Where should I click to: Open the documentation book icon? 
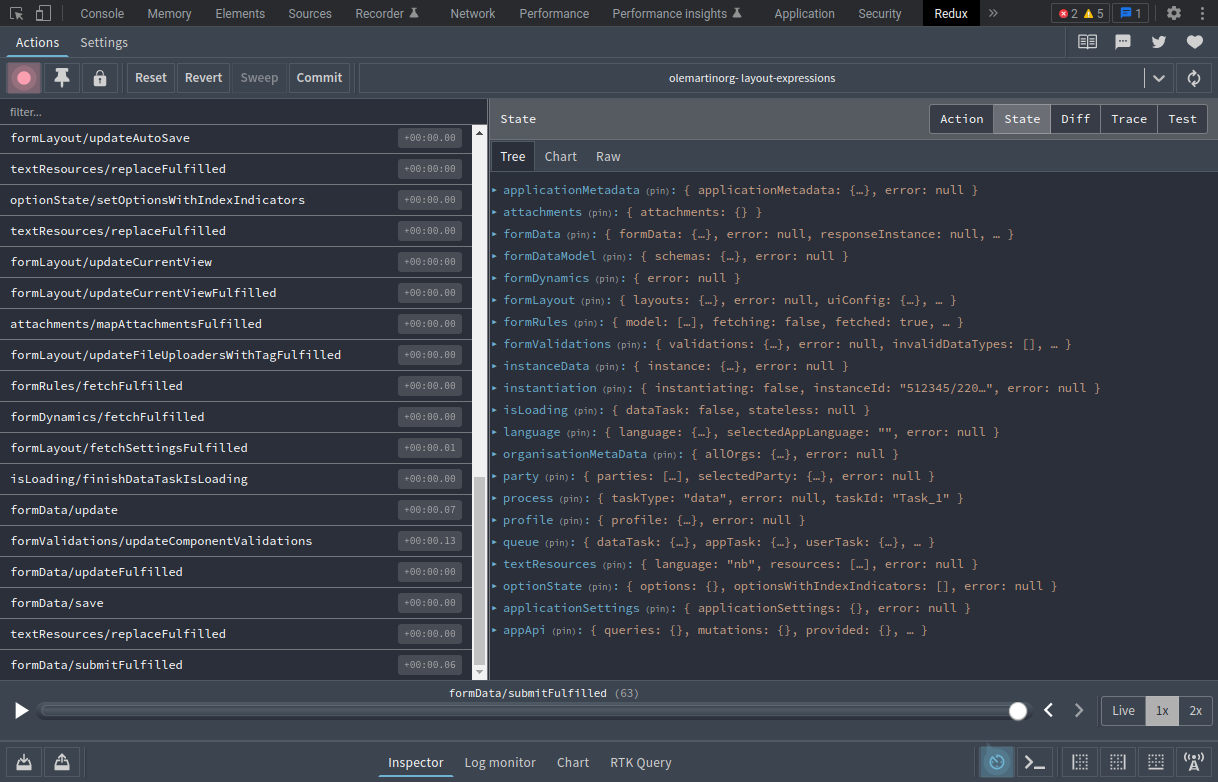point(1087,42)
